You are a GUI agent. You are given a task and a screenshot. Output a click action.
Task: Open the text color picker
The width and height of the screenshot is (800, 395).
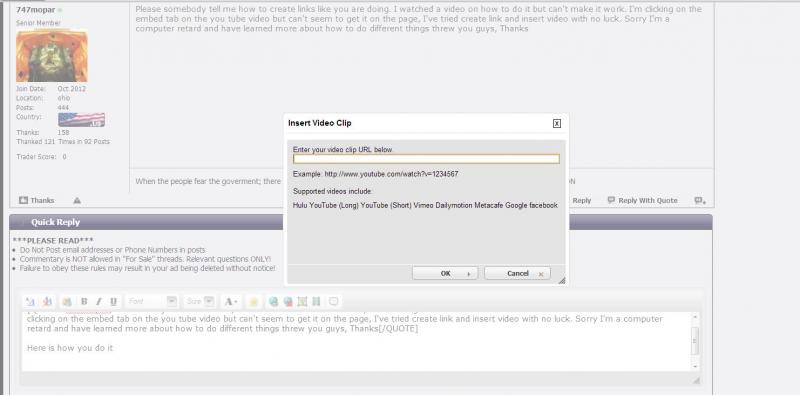pos(231,302)
